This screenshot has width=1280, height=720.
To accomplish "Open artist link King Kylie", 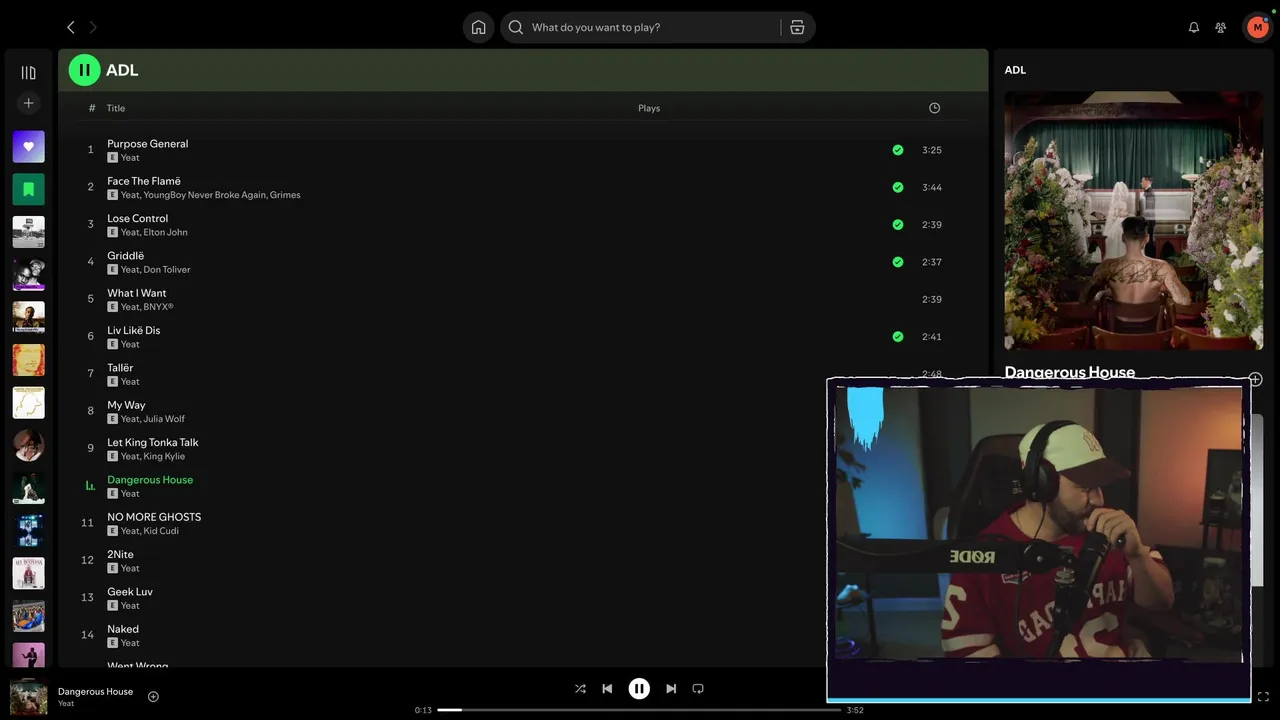I will click(164, 456).
